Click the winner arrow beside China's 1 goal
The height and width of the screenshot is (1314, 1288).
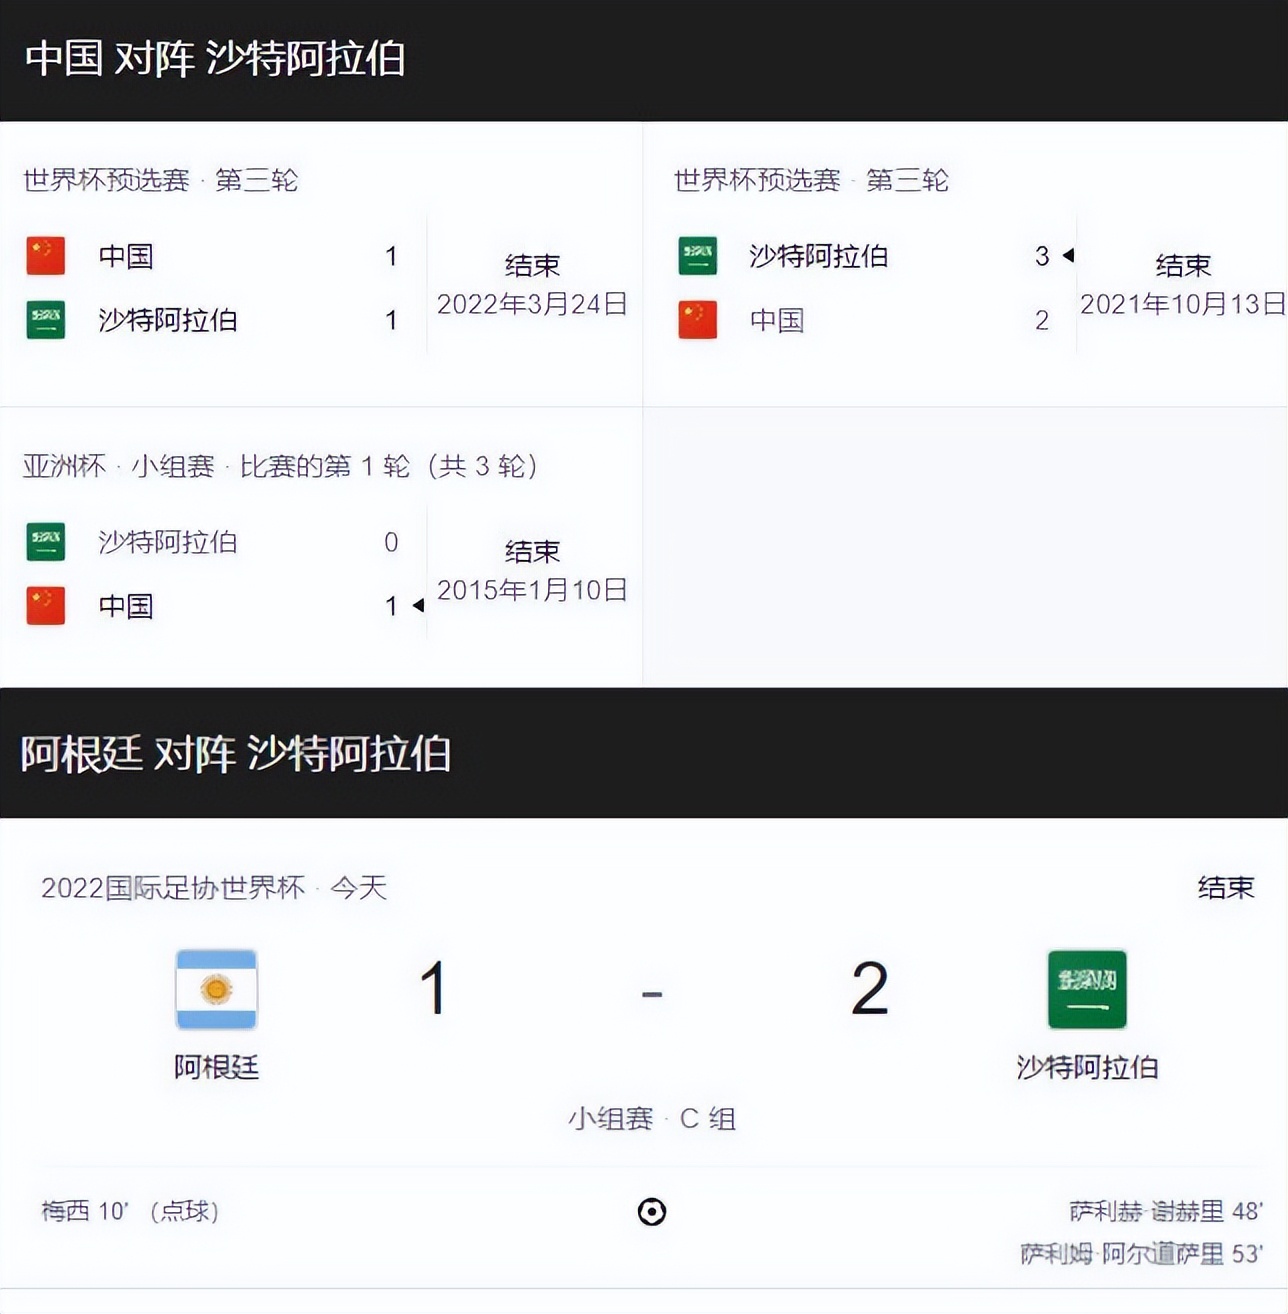tap(420, 606)
